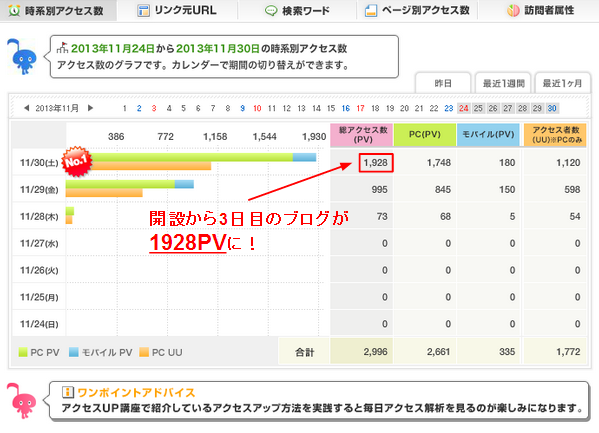Go to previous month arrow

coord(26,108)
